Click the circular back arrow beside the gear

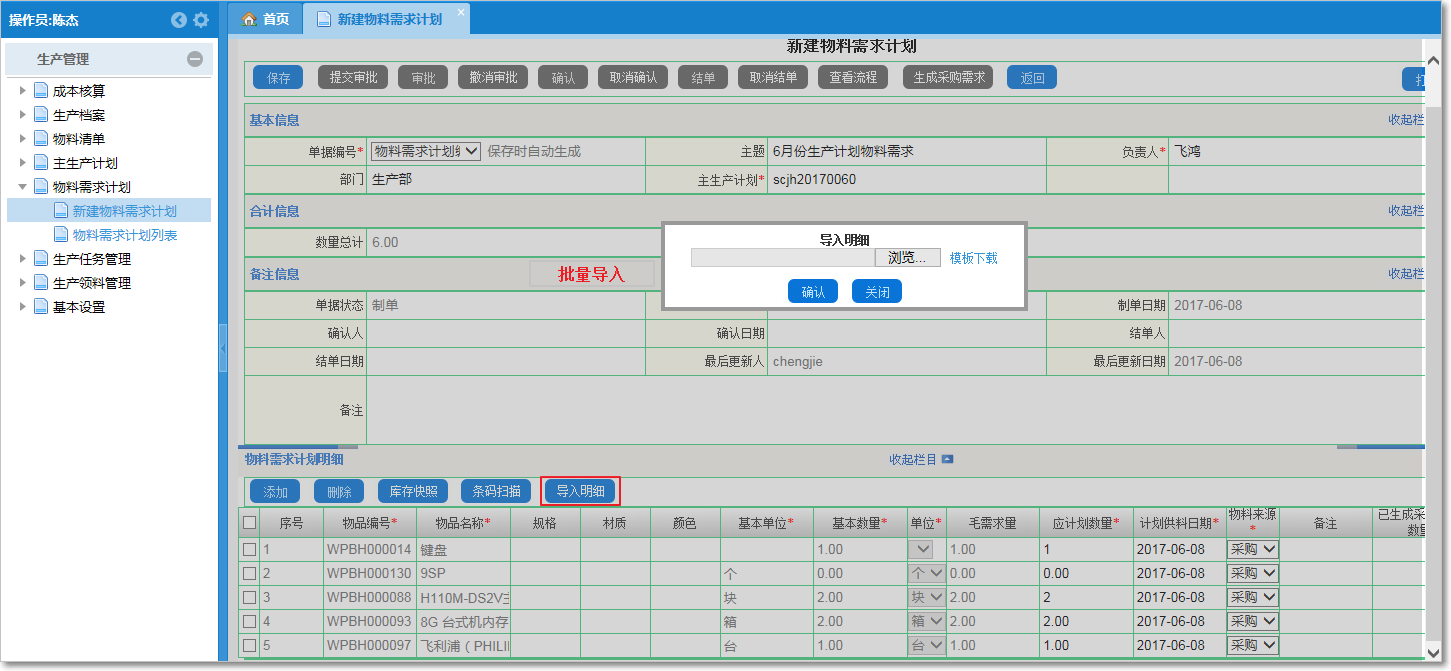[x=178, y=19]
